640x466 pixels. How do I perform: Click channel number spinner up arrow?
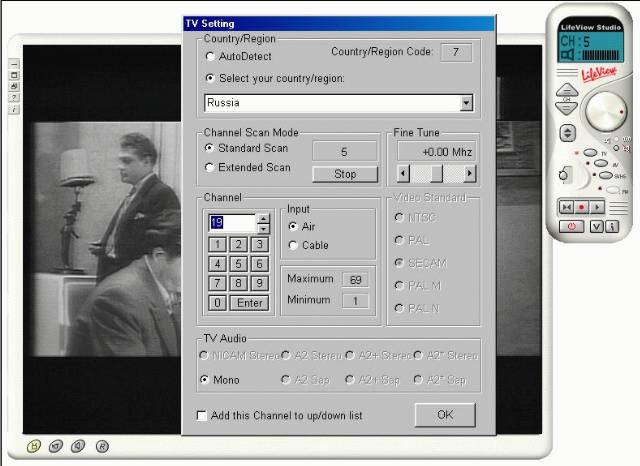[x=264, y=219]
